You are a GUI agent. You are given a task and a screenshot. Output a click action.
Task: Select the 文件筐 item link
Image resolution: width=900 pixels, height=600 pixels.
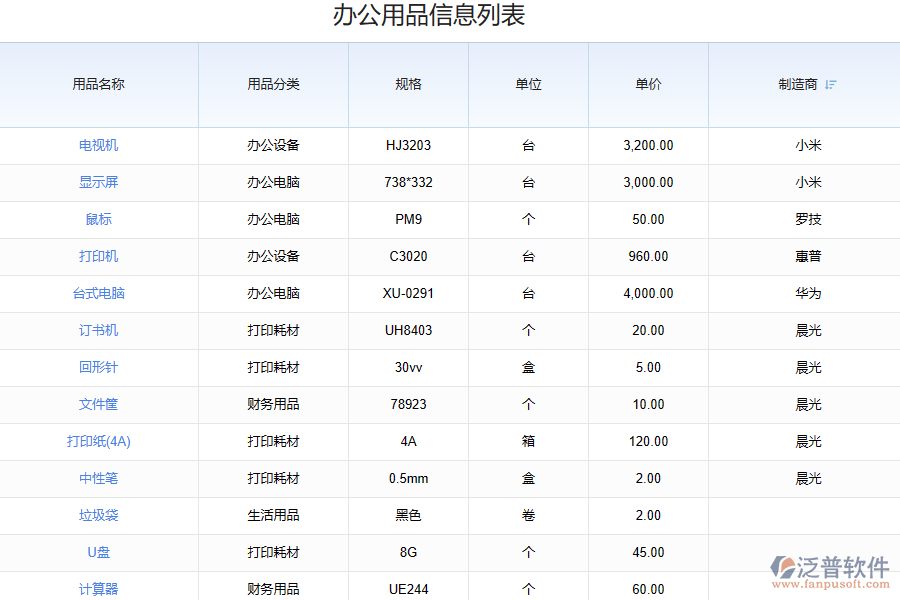(99, 404)
